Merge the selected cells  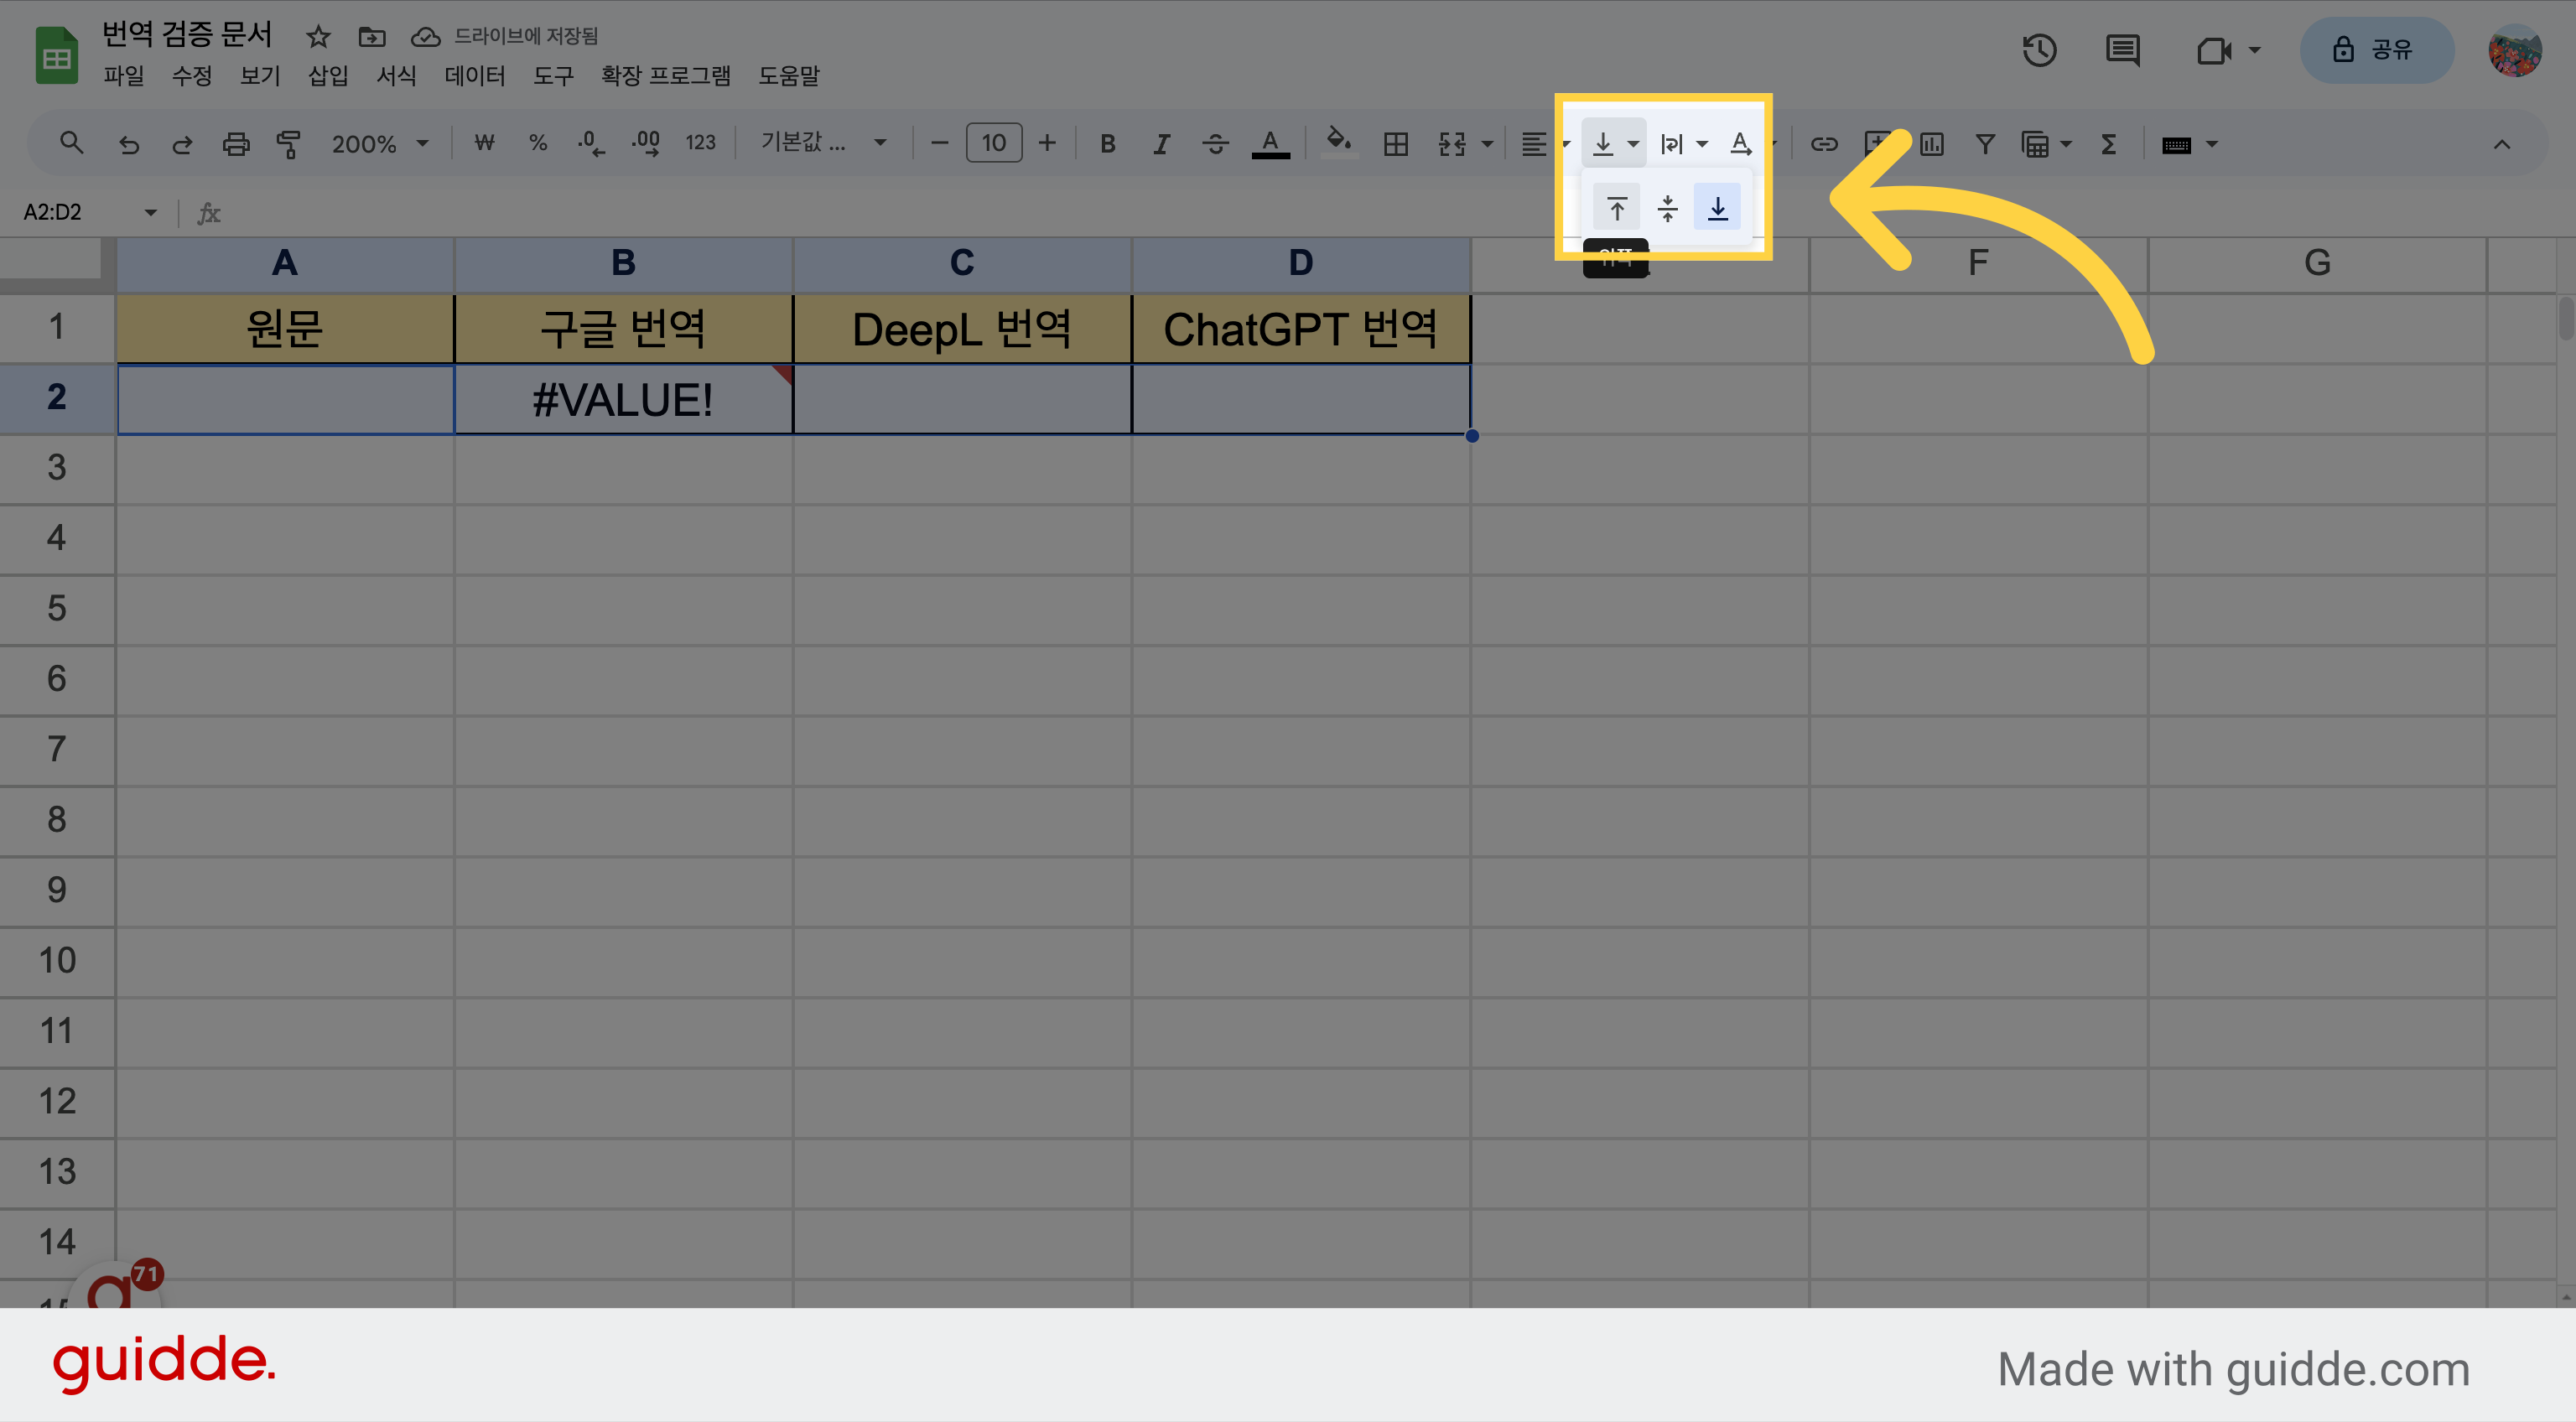[x=1452, y=144]
